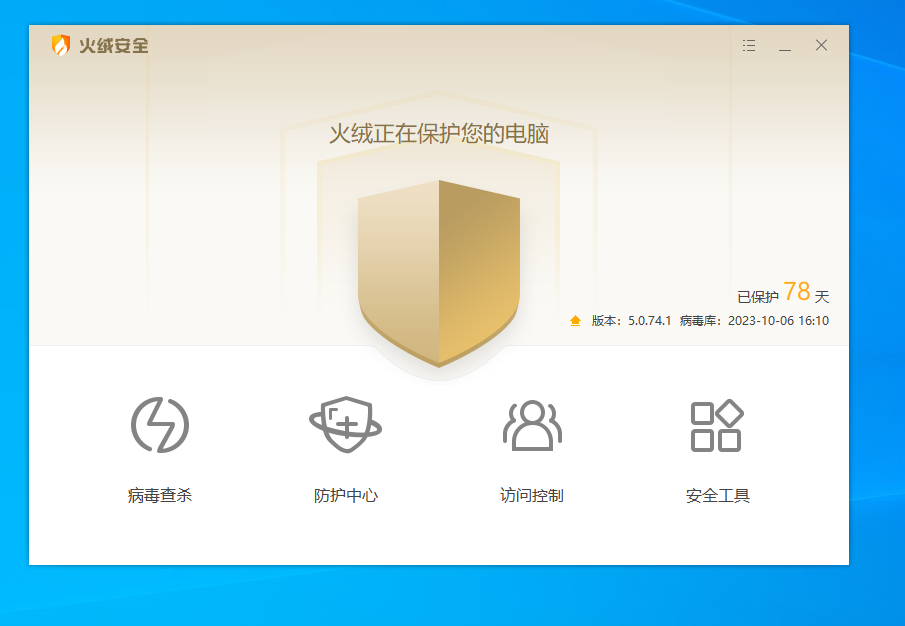Select the 病毒查杀 text label
Viewport: 905px width, 626px height.
pos(160,495)
